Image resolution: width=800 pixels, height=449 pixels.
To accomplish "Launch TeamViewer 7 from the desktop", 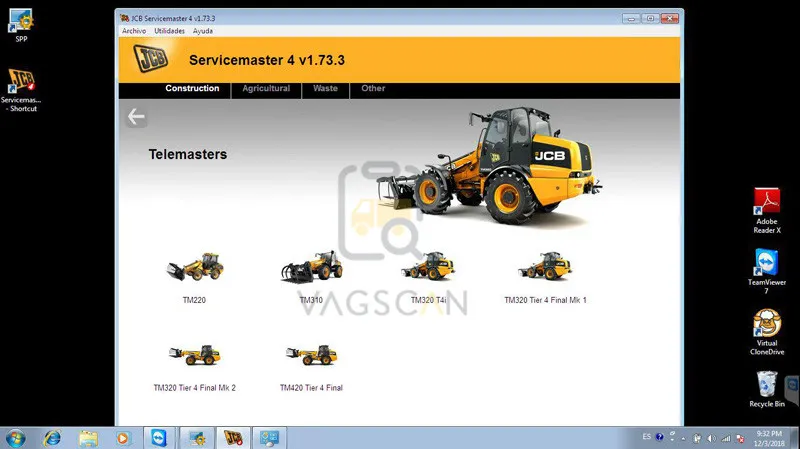I will click(767, 271).
